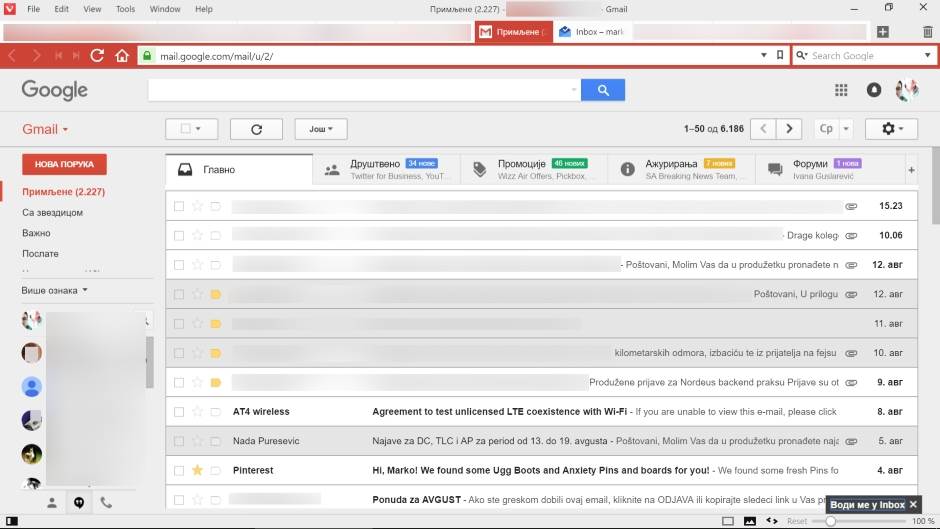Click НОВА ПОРУКА compose button
Viewport: 940px width, 529px height.
[64, 164]
